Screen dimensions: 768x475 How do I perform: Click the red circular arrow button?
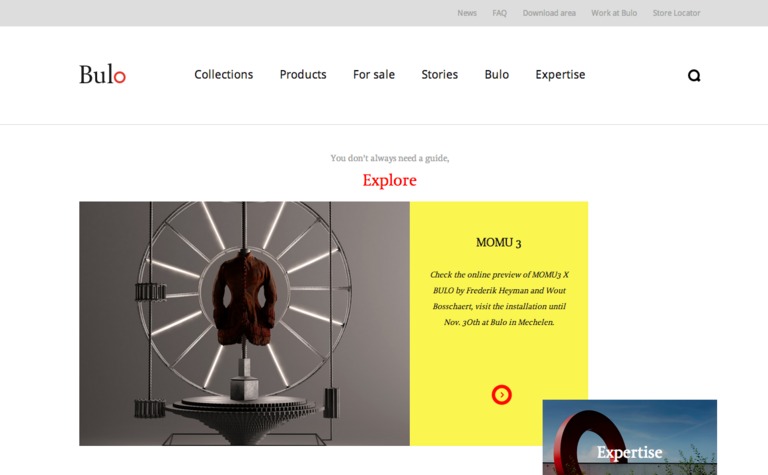click(502, 395)
